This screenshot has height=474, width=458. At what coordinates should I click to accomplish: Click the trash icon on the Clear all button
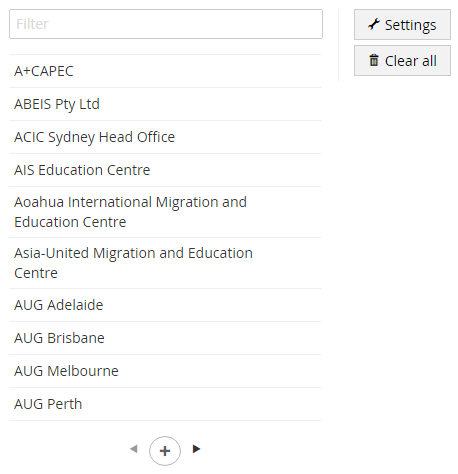[374, 60]
